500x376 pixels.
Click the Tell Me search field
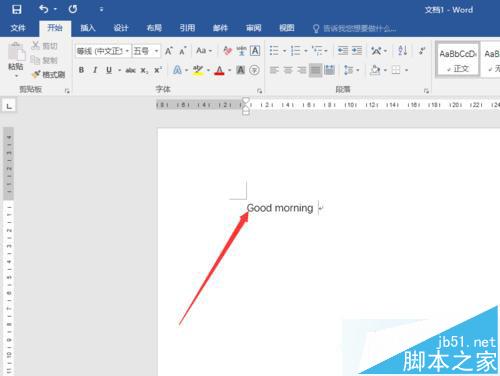[354, 29]
